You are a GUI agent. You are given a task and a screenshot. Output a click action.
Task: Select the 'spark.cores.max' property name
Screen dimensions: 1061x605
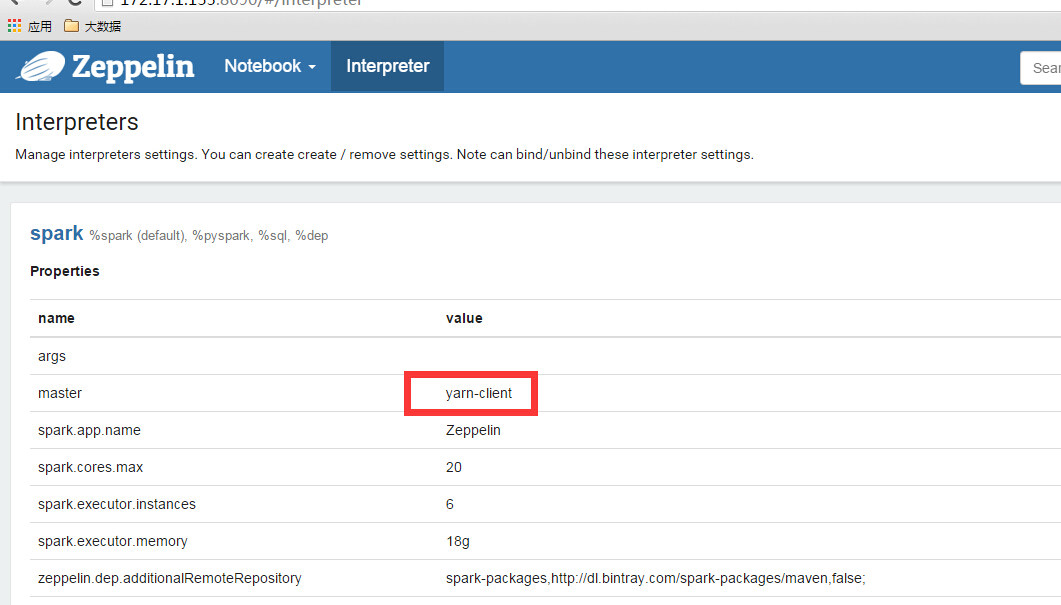coord(91,468)
